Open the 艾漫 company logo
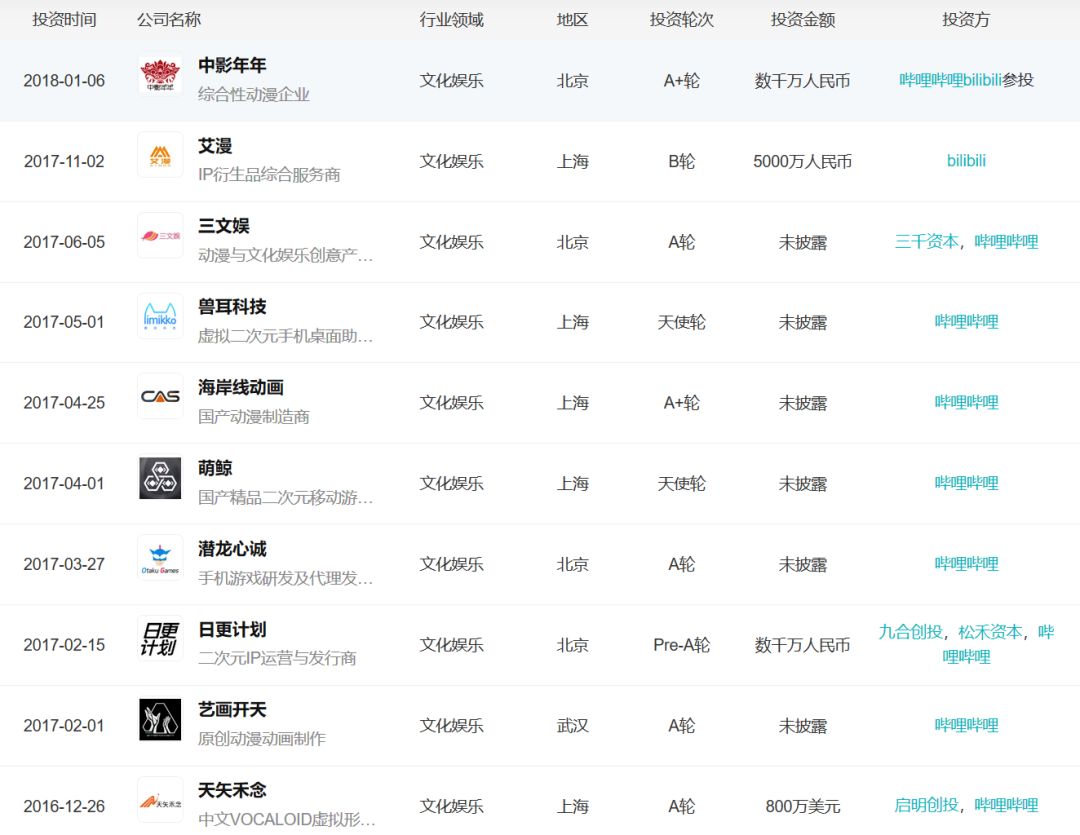 160,156
